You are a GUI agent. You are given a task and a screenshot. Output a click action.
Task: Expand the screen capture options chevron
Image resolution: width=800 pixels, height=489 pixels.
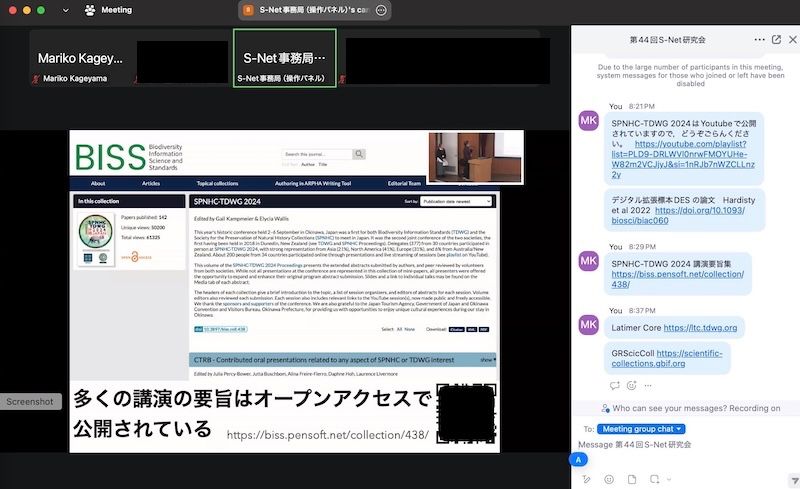(x=669, y=479)
